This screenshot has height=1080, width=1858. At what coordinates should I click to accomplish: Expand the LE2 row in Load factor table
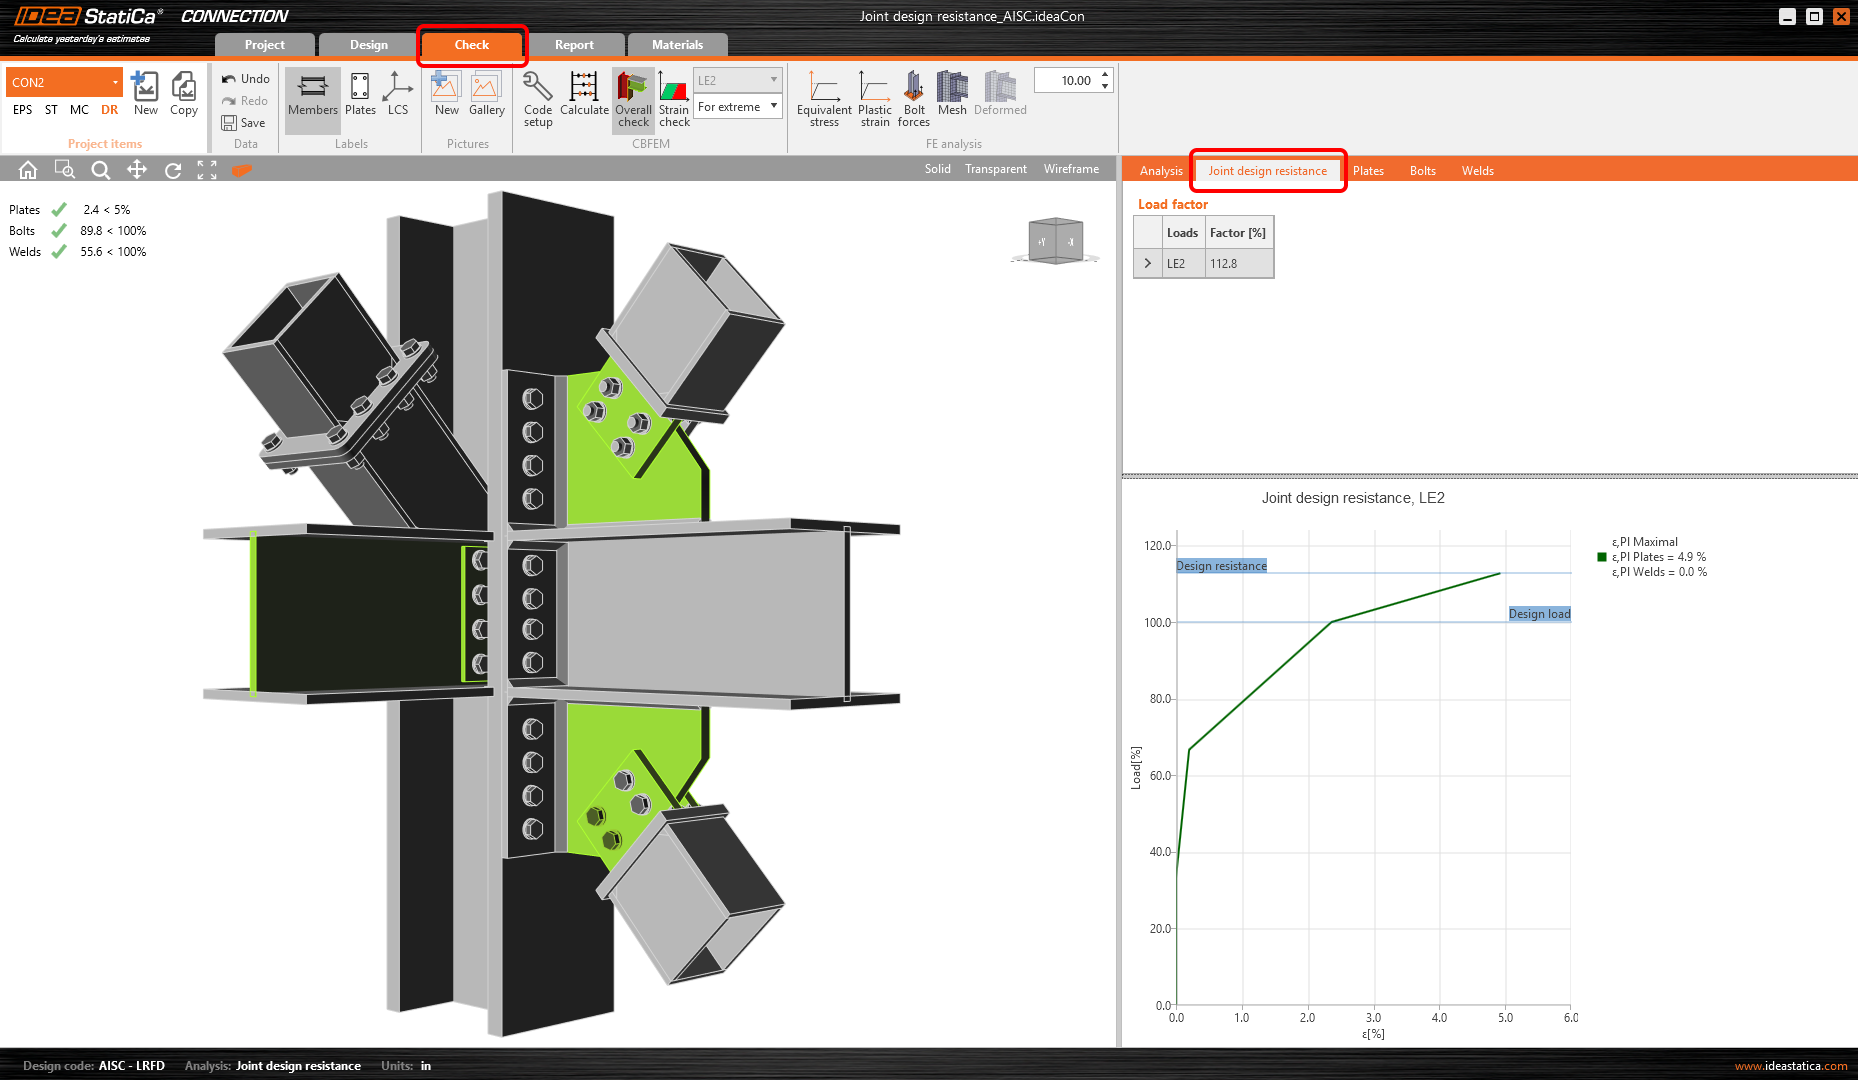point(1147,263)
